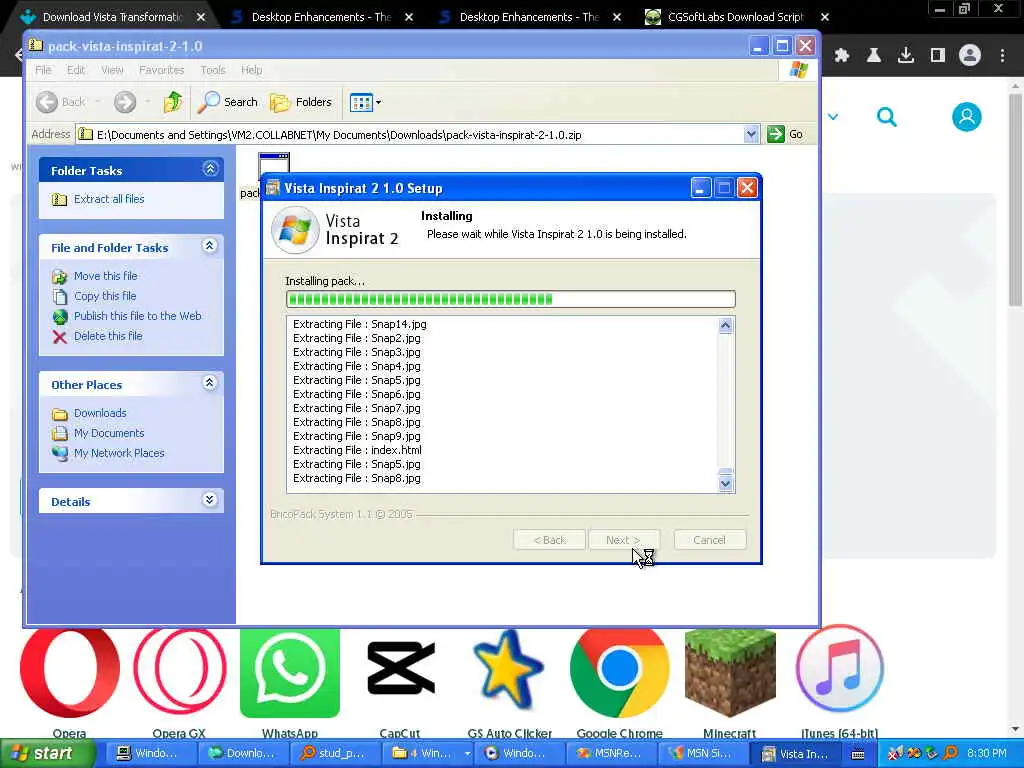Viewport: 1024px width, 768px height.
Task: Click the Forward arrow in Explorer toolbar
Action: tap(125, 102)
